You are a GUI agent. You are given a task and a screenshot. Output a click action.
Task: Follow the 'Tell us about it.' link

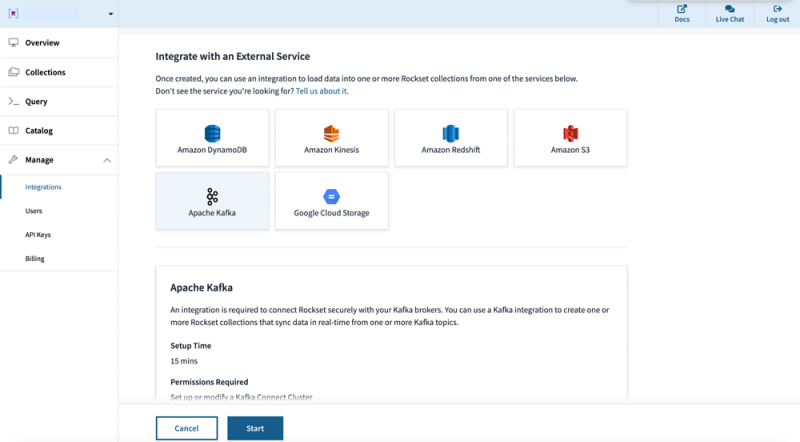coord(322,91)
